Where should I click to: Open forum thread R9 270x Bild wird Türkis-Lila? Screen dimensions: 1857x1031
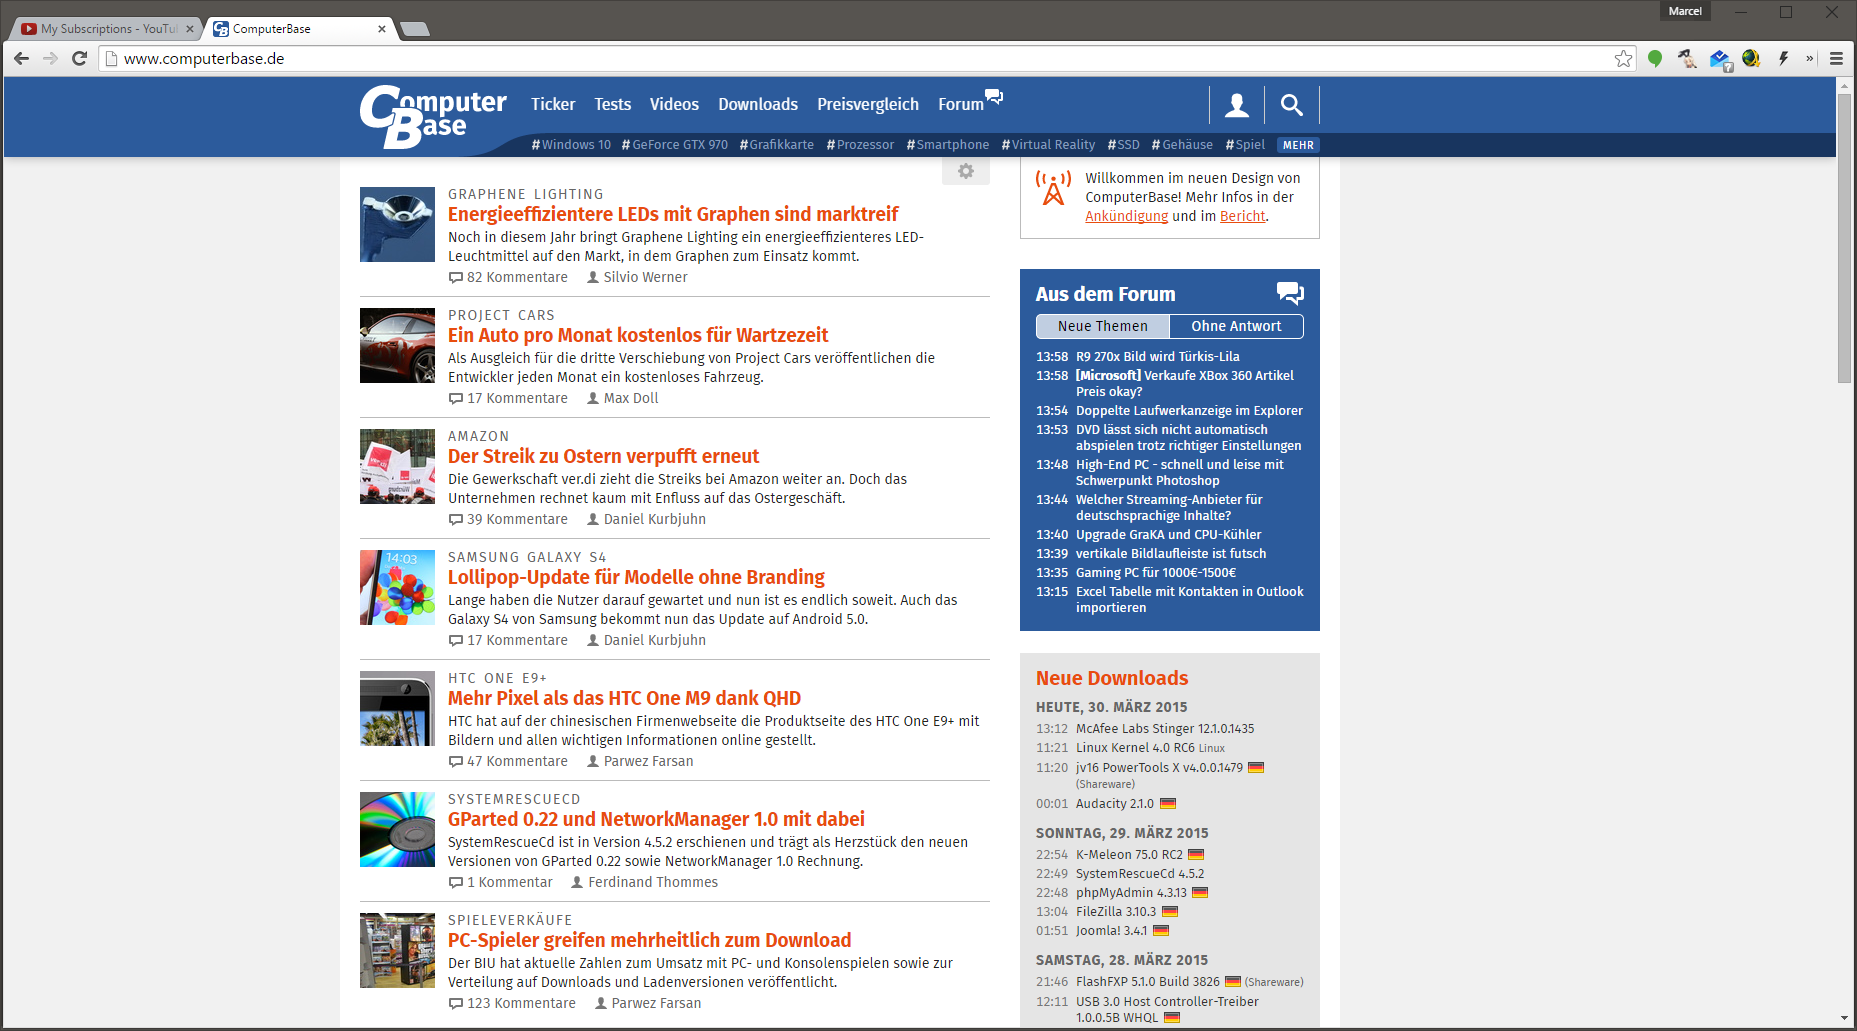coord(1157,356)
